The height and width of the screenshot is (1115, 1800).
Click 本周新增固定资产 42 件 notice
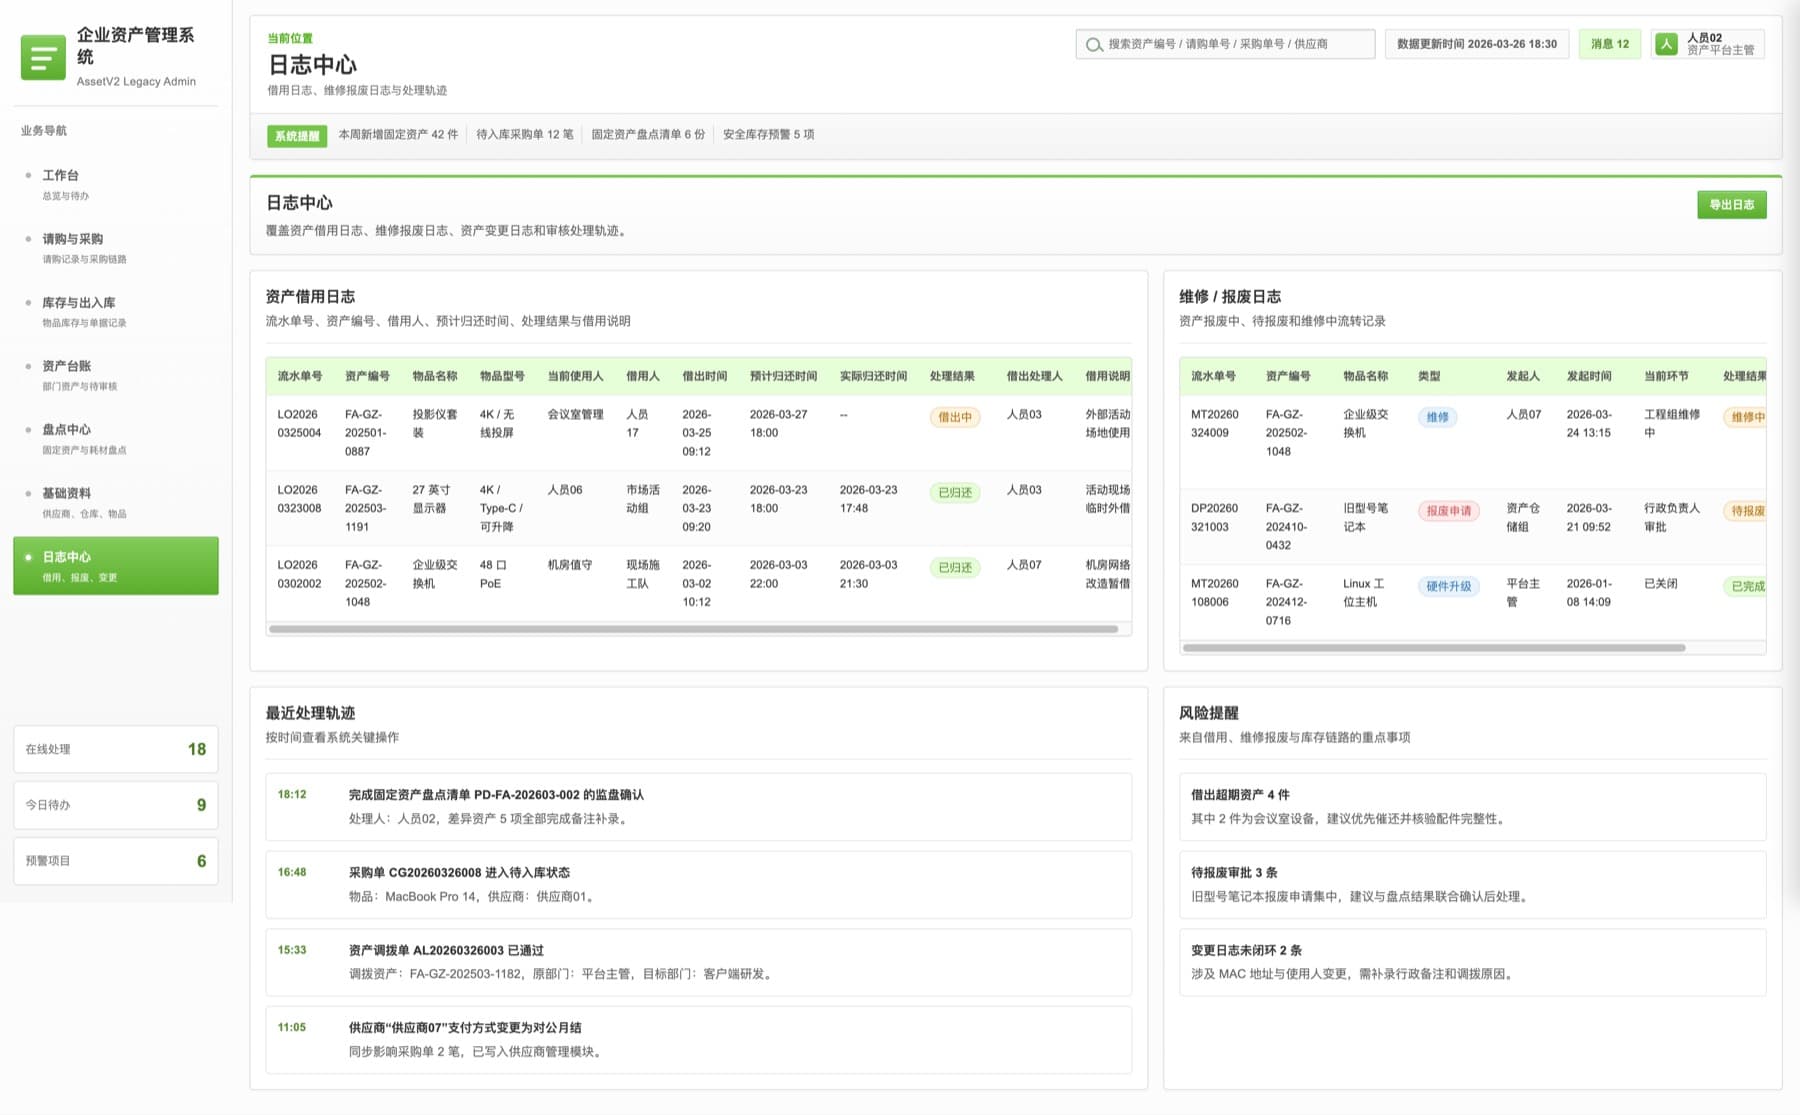398,135
